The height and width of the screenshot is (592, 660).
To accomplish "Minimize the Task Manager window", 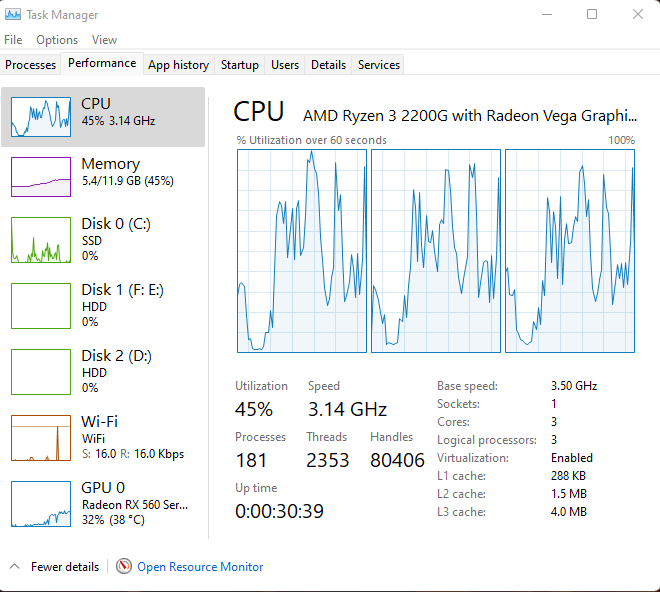I will (547, 14).
